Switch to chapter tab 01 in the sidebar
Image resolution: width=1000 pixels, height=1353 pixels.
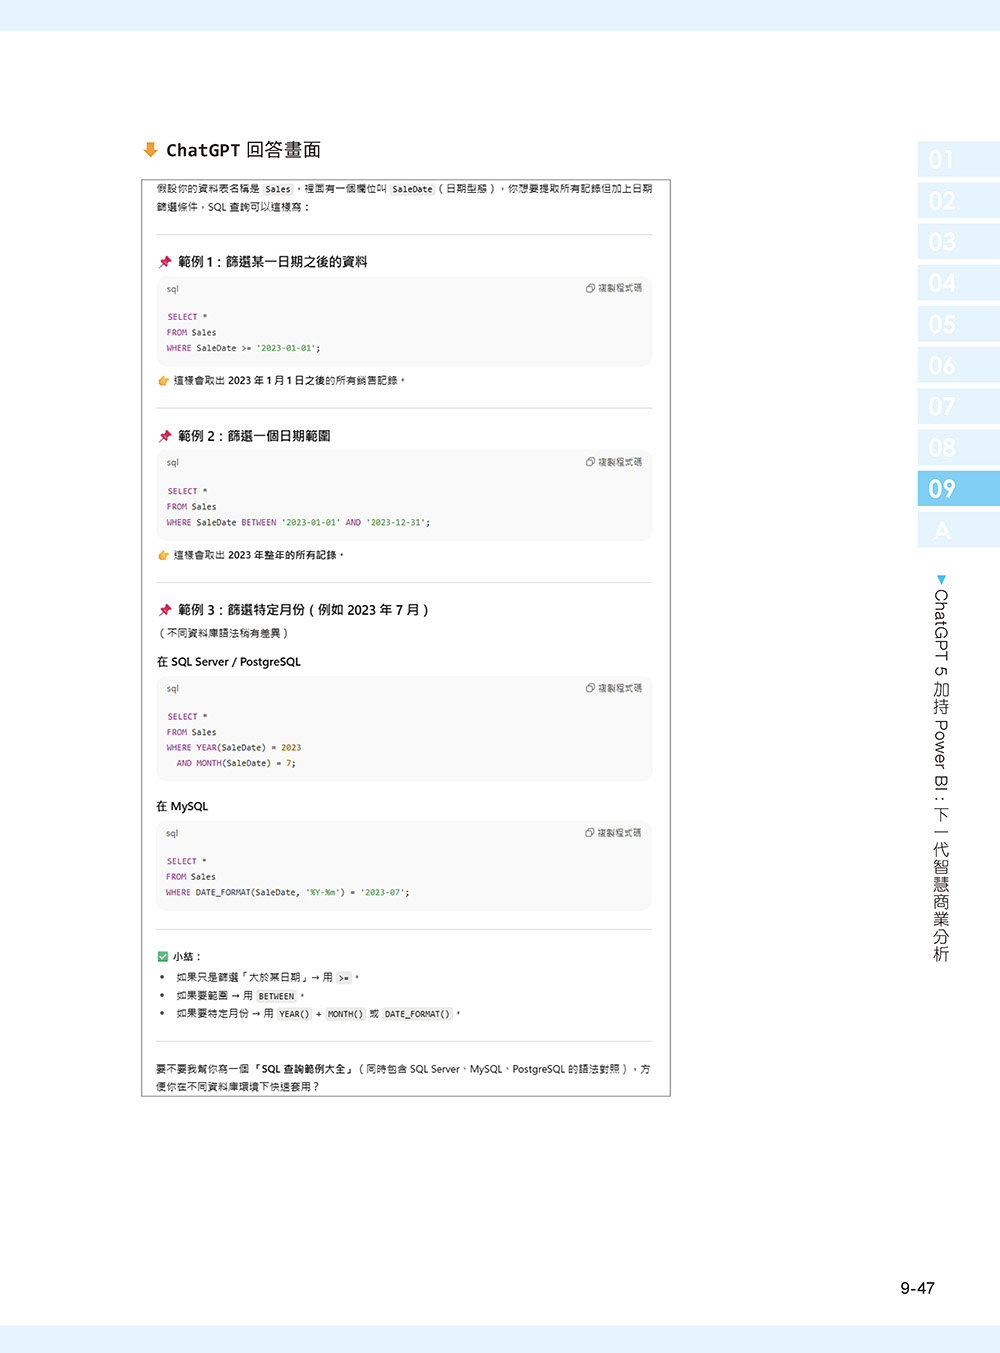[x=958, y=158]
